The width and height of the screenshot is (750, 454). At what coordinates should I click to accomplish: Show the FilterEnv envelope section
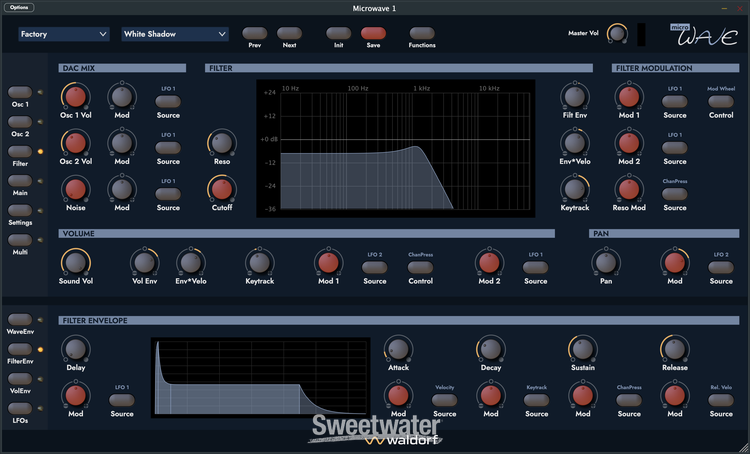20,349
